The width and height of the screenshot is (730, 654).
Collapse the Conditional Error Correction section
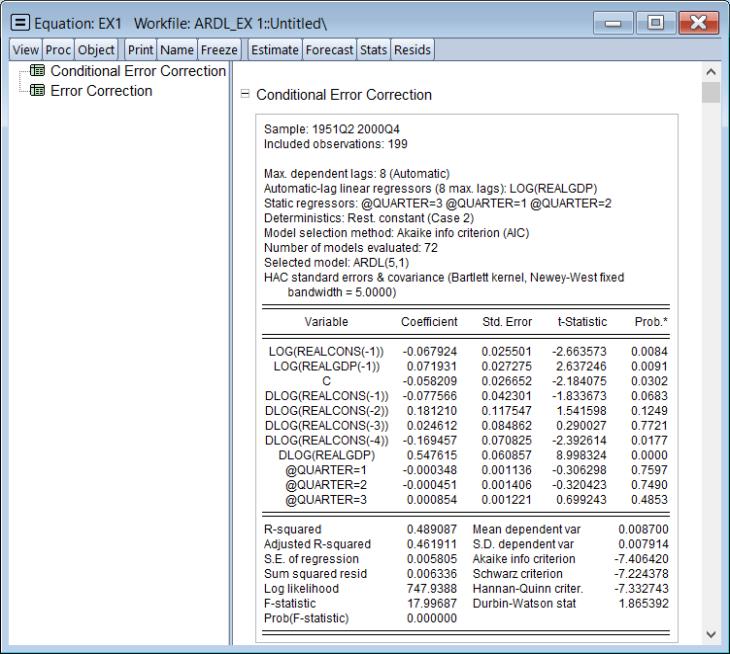(244, 96)
